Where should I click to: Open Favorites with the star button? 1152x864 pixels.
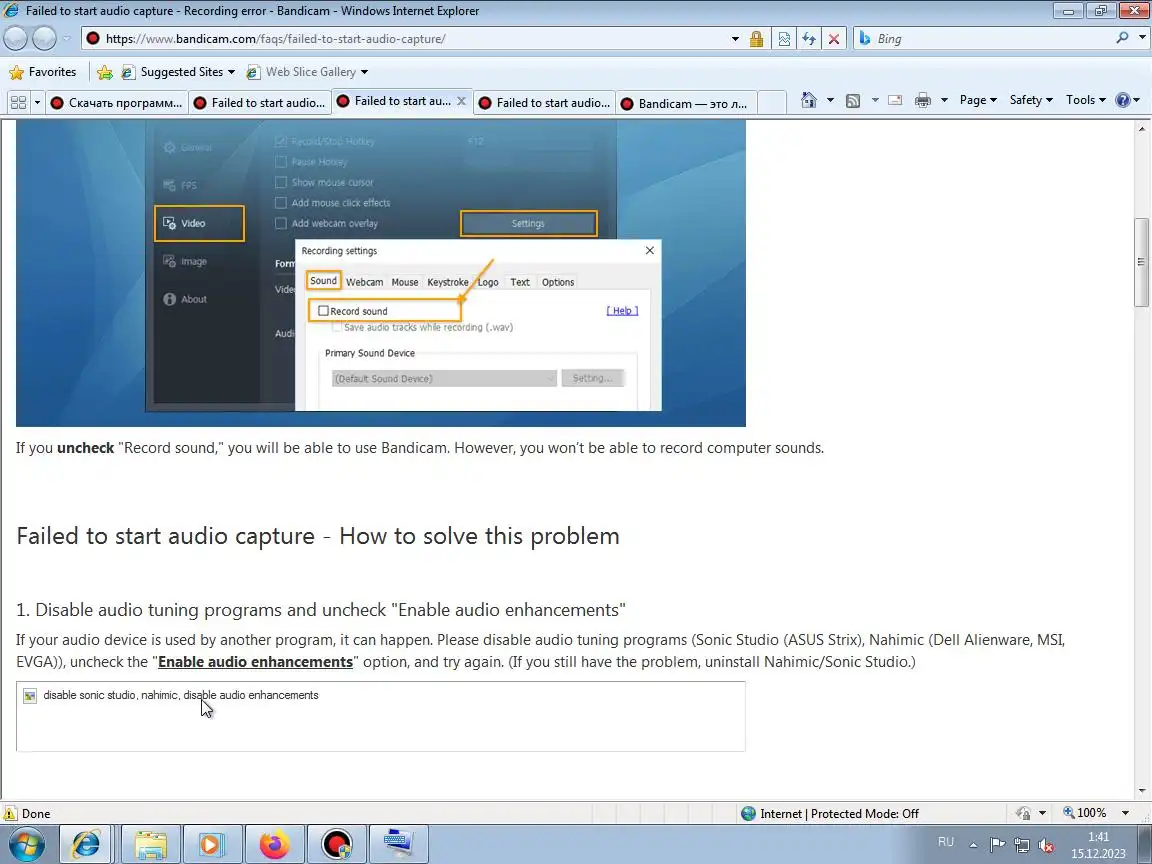43,72
